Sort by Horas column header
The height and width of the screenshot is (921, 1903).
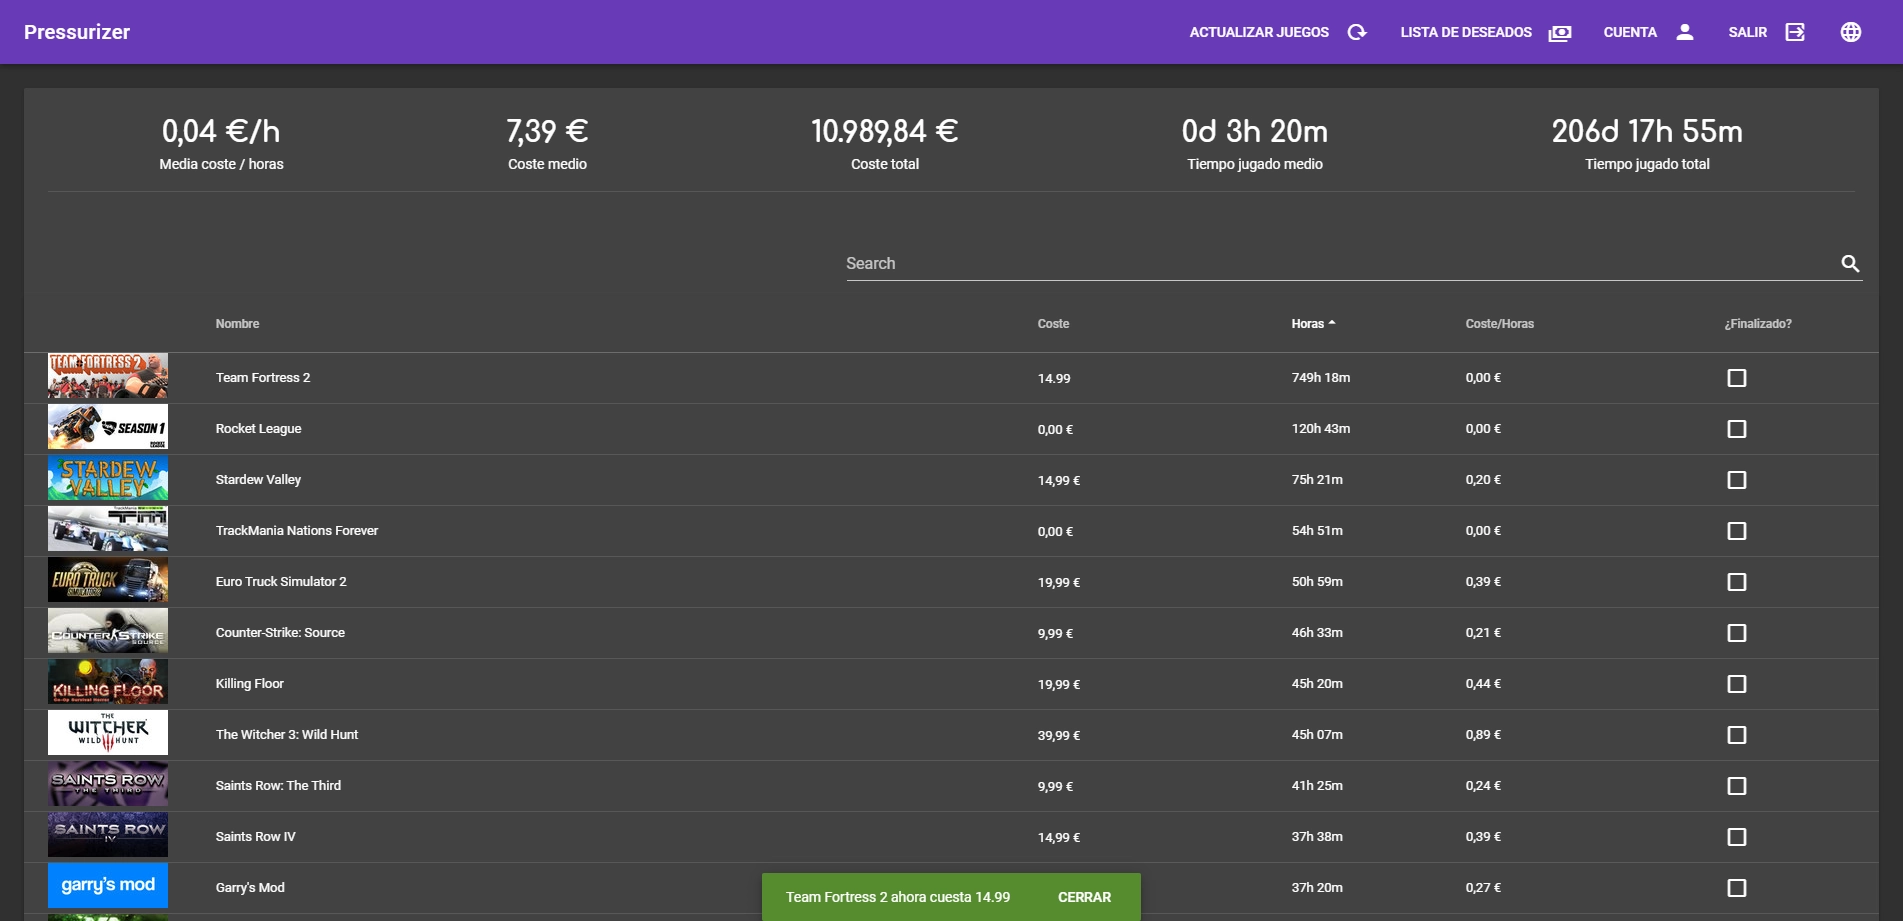click(1307, 324)
